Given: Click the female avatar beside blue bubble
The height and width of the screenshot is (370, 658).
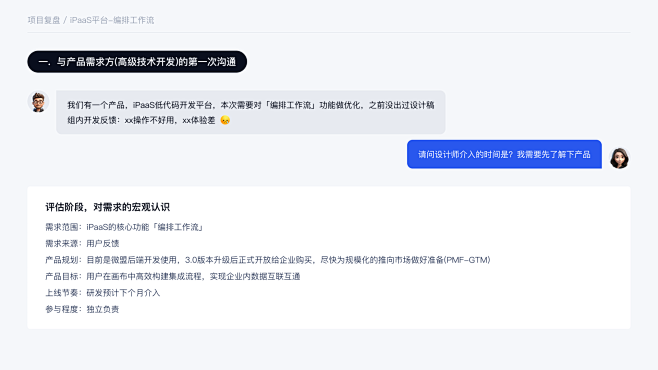Looking at the screenshot, I should pyautogui.click(x=619, y=158).
